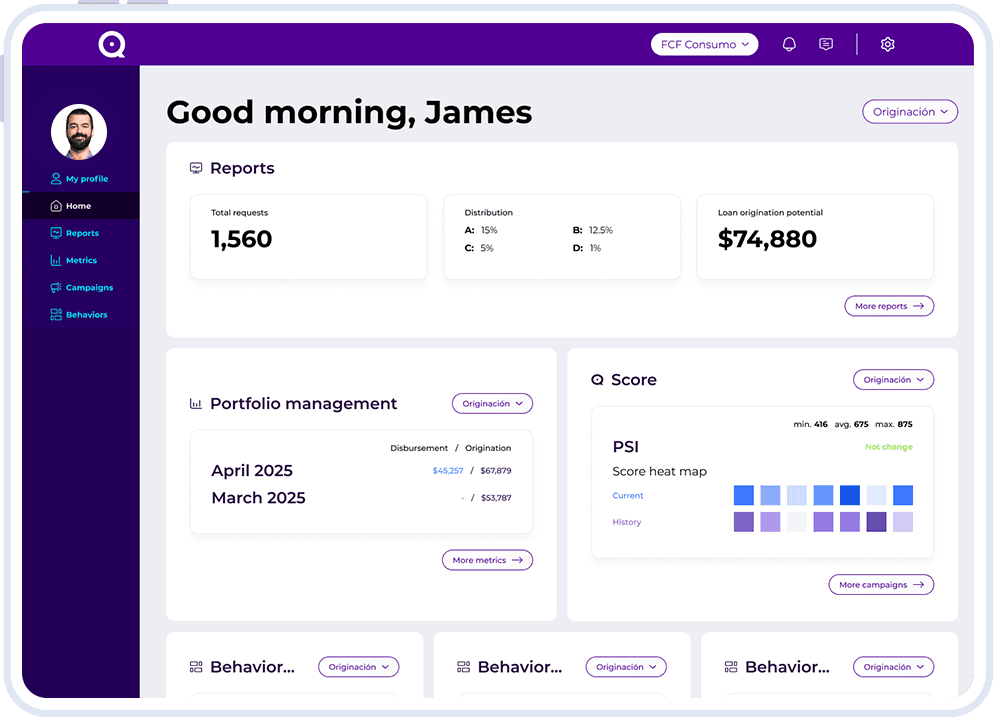Click the 1,560 total requests value
Screen dimensions: 993x717
click(x=241, y=239)
